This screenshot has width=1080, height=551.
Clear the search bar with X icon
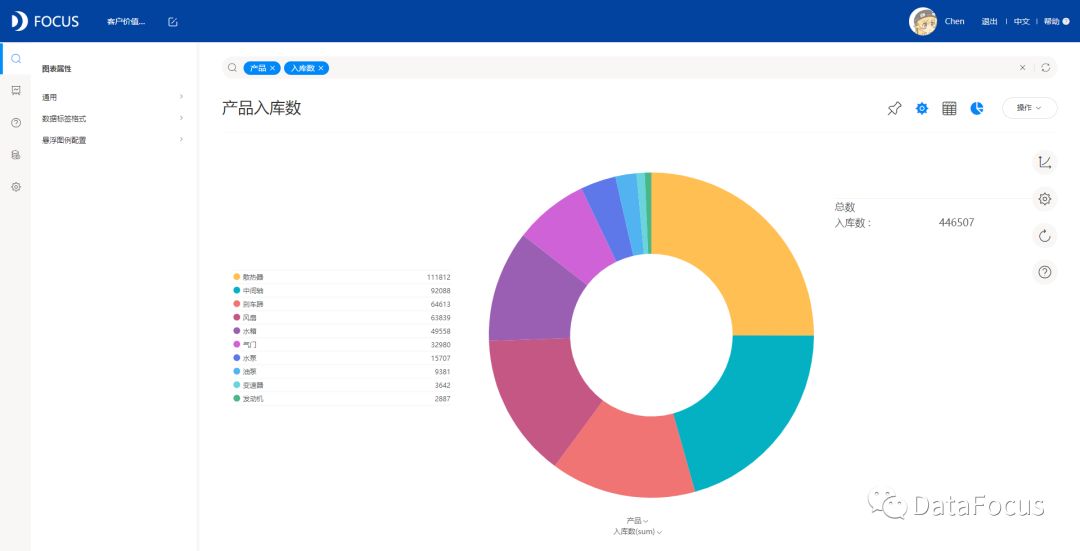(x=1023, y=67)
